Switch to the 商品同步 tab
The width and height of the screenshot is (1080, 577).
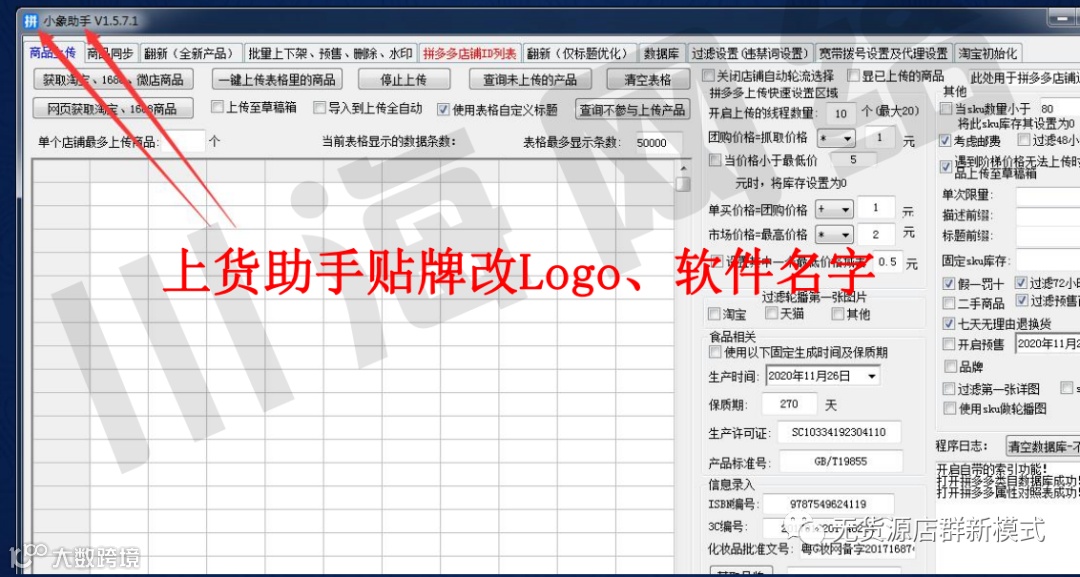point(110,54)
